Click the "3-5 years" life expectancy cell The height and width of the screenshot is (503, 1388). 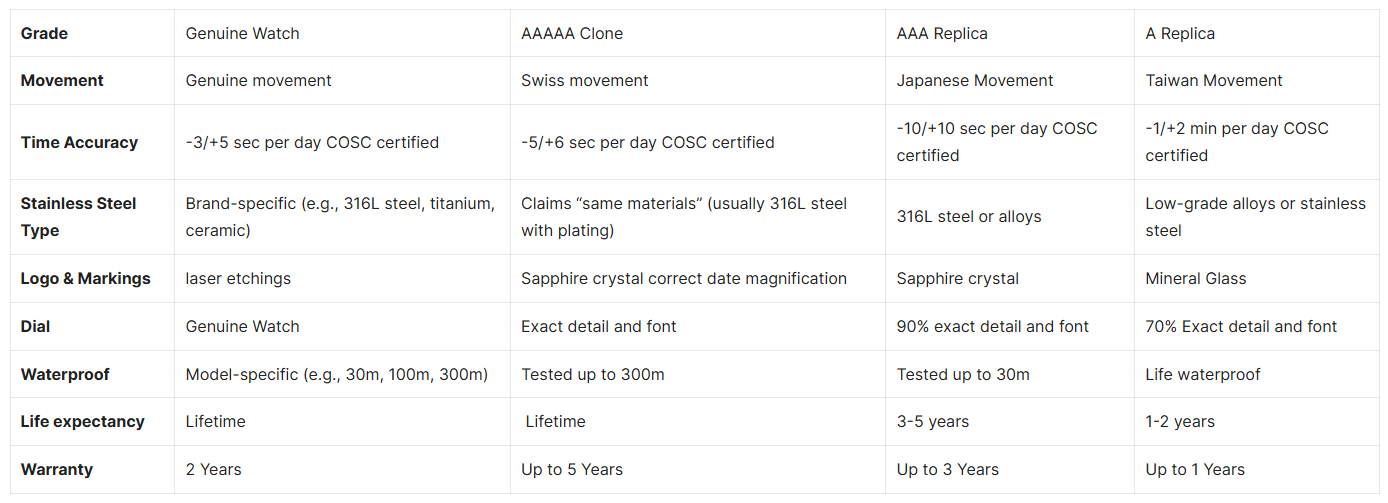click(x=933, y=421)
